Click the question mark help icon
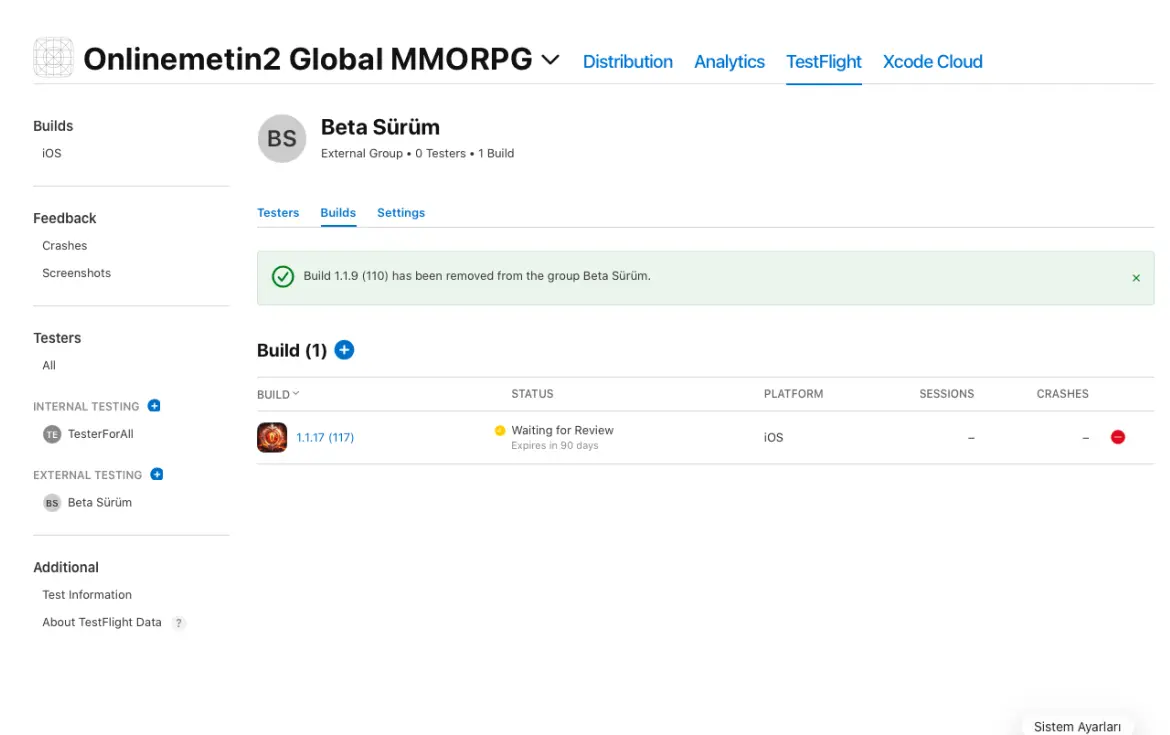1170x735 pixels. [178, 623]
